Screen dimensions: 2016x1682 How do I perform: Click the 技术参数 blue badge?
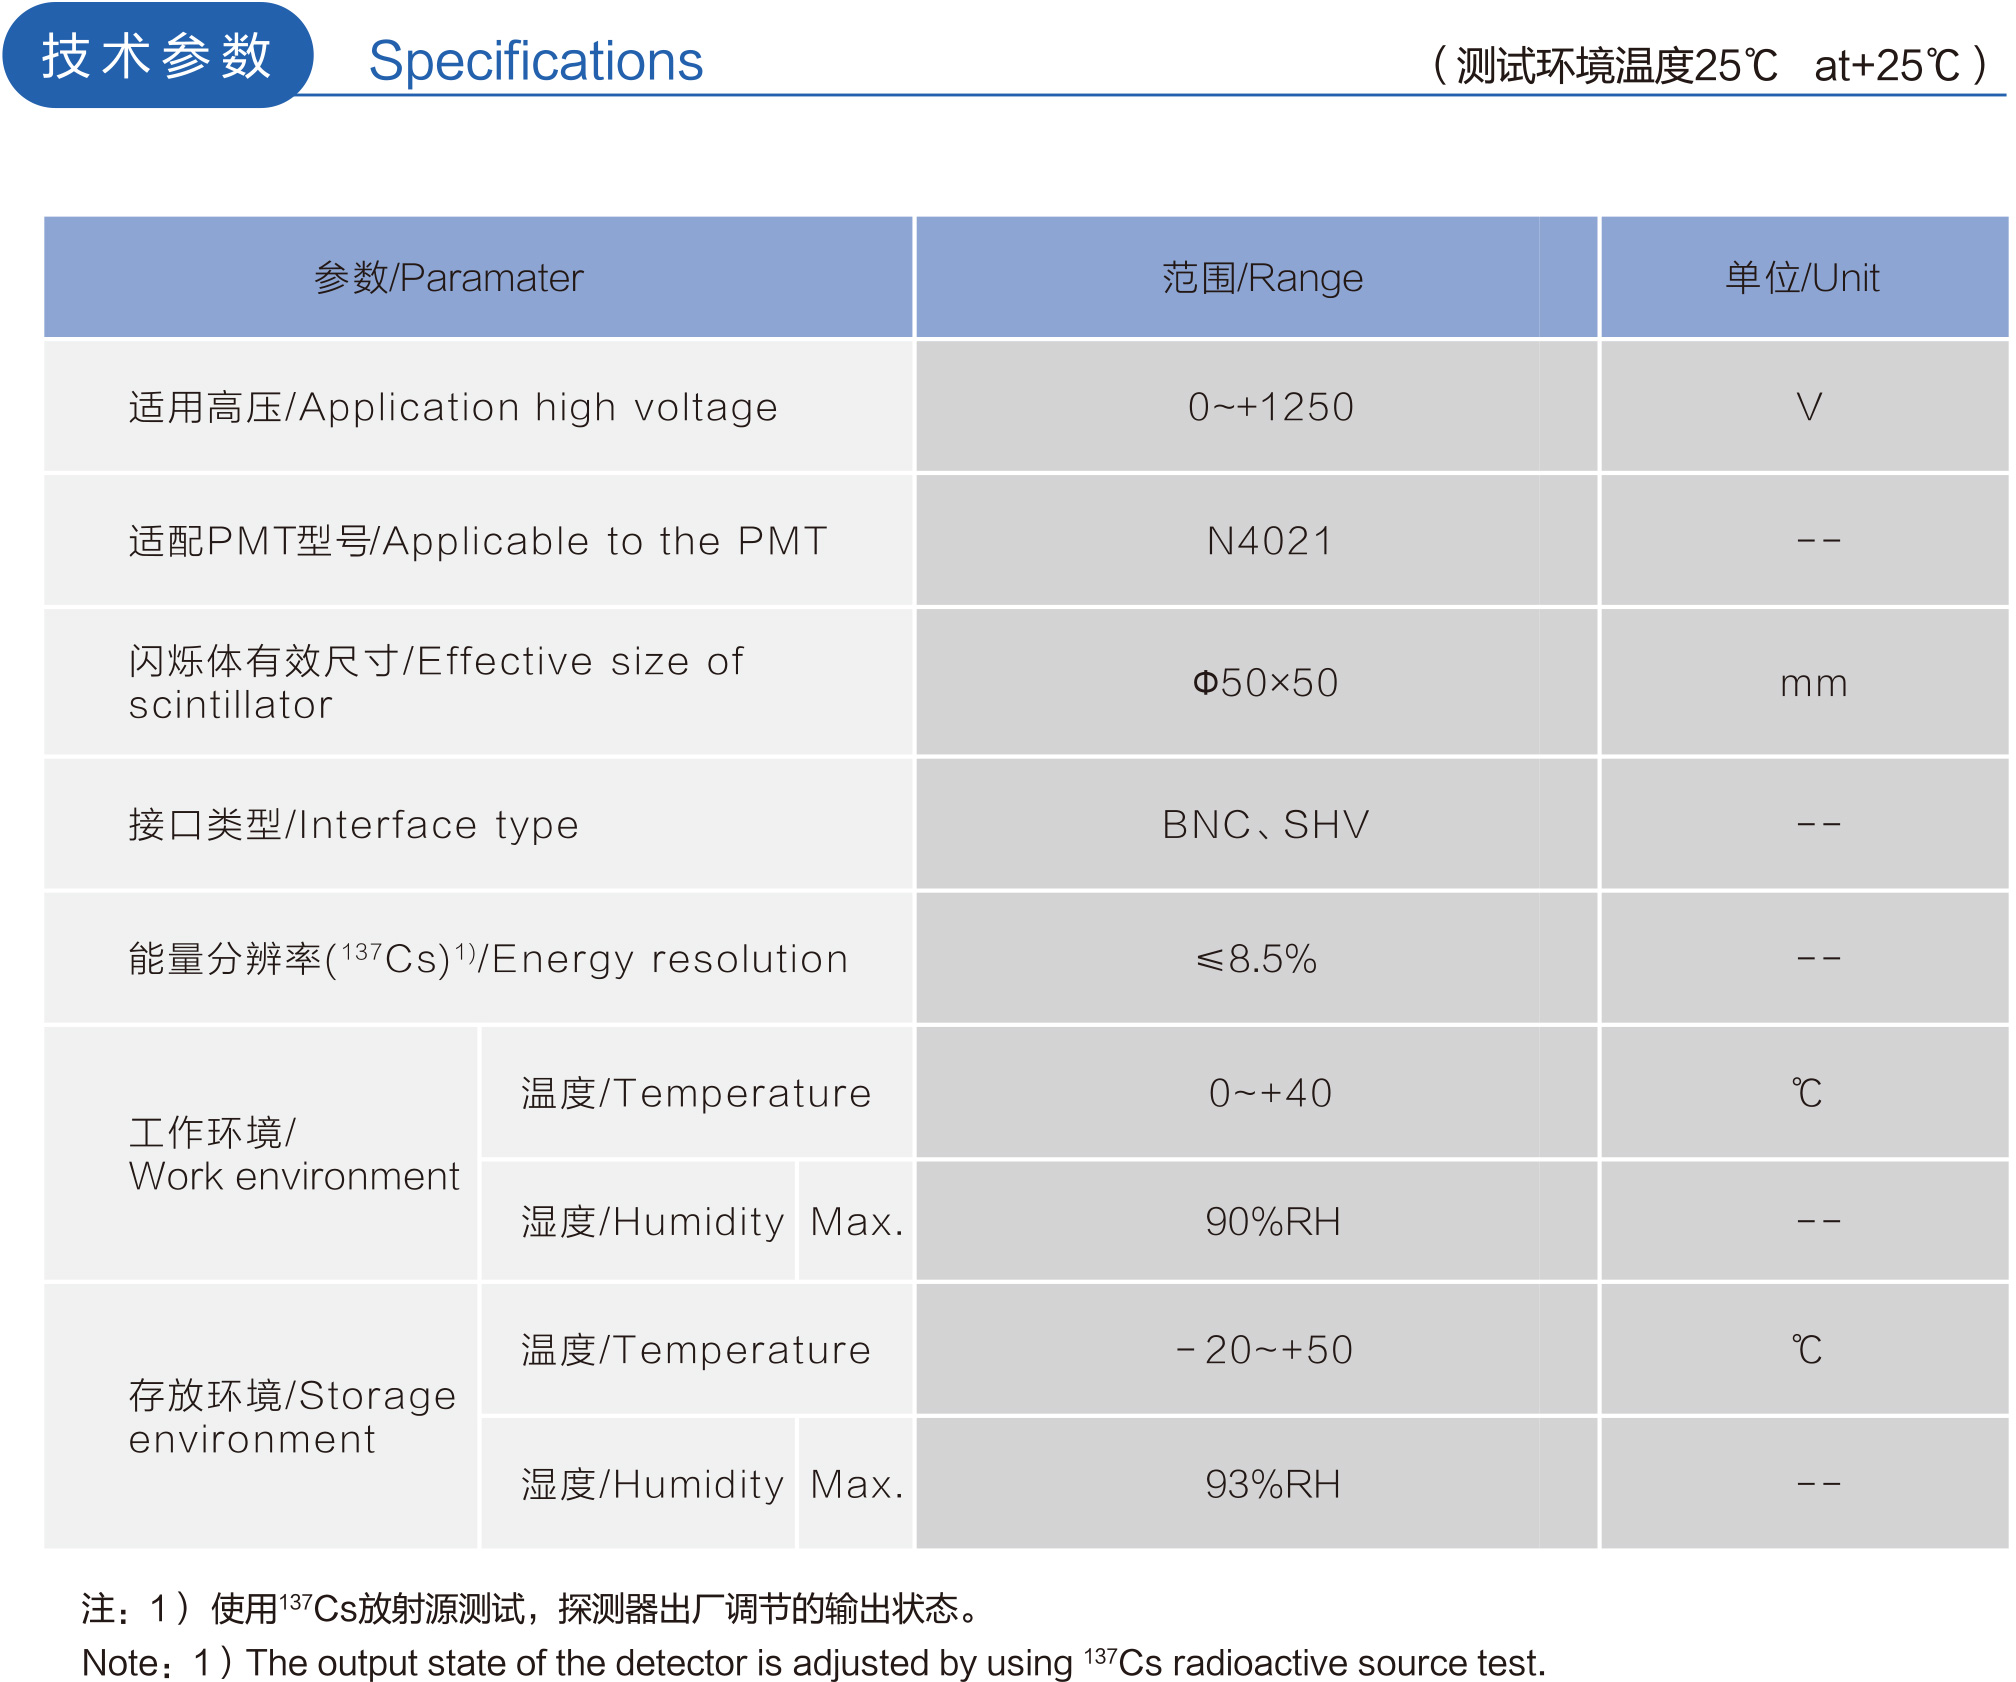157,55
